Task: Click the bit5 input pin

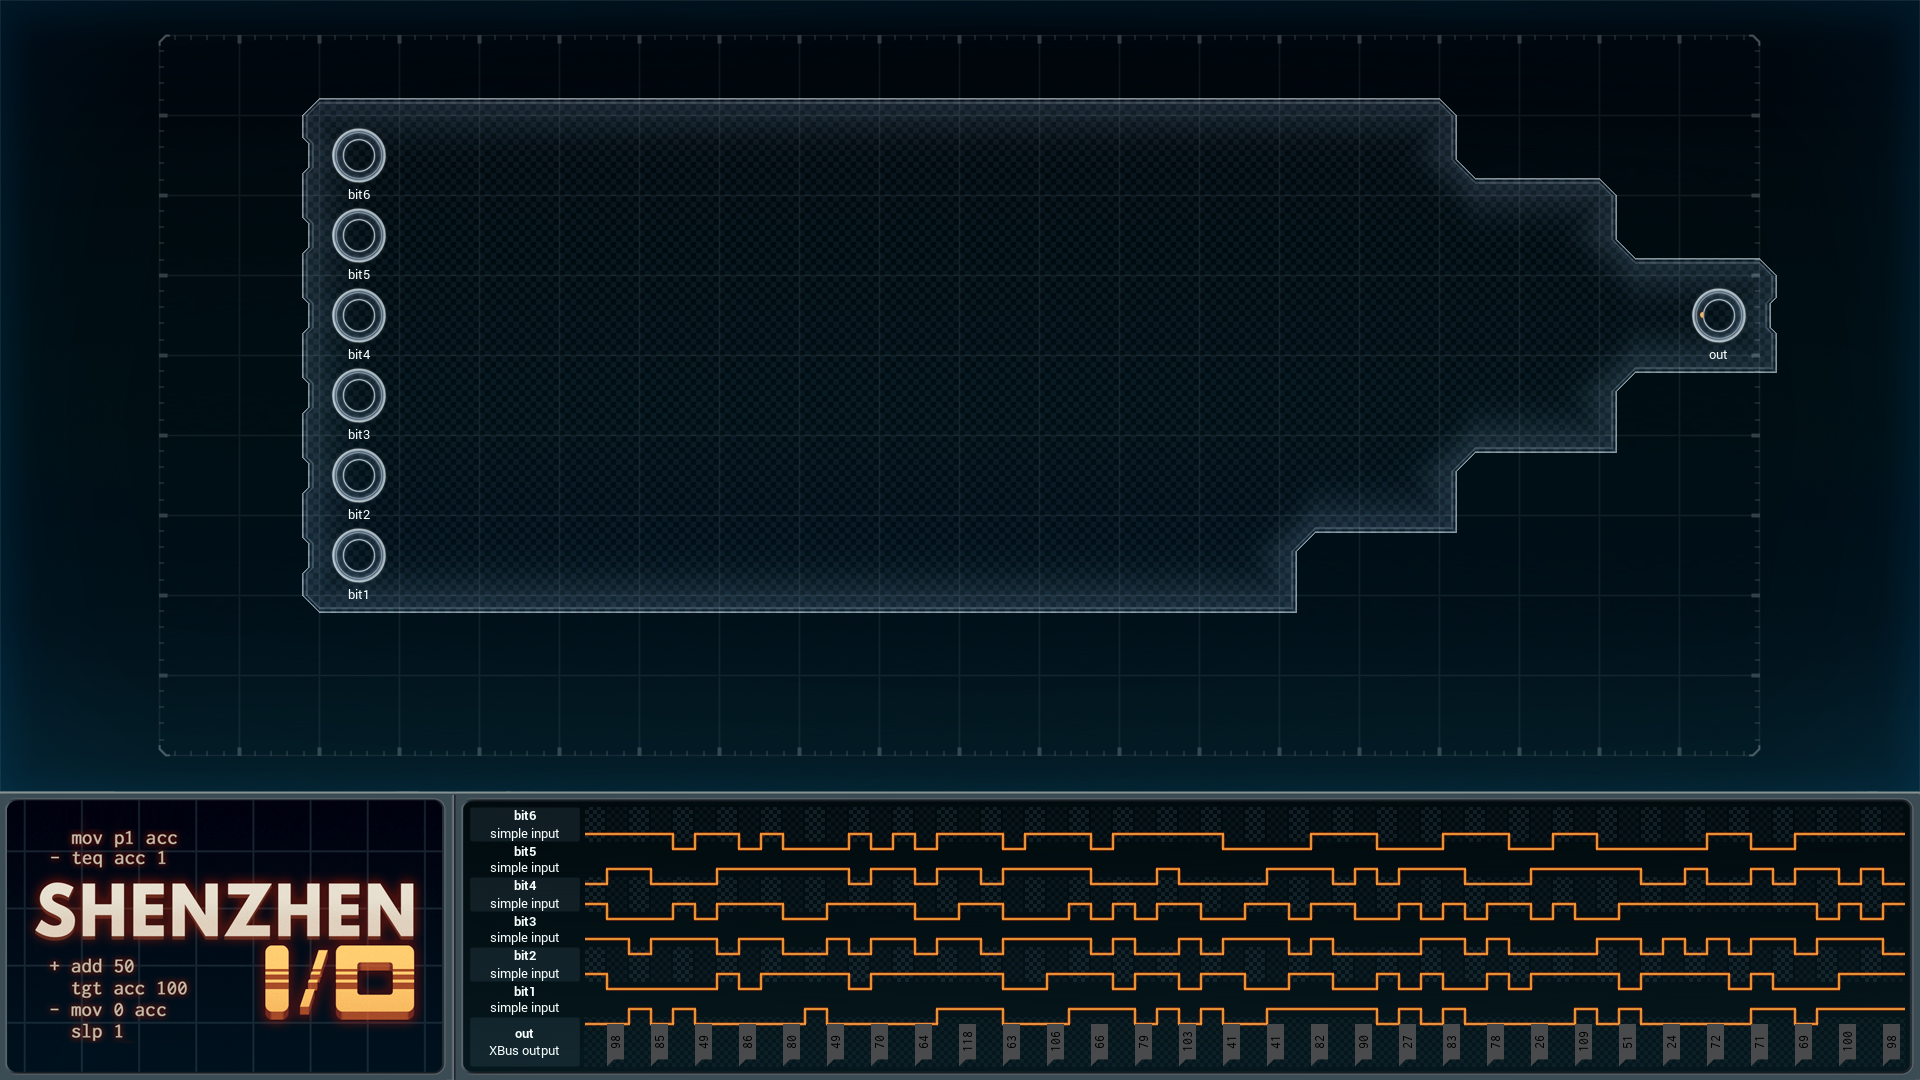Action: pyautogui.click(x=358, y=236)
